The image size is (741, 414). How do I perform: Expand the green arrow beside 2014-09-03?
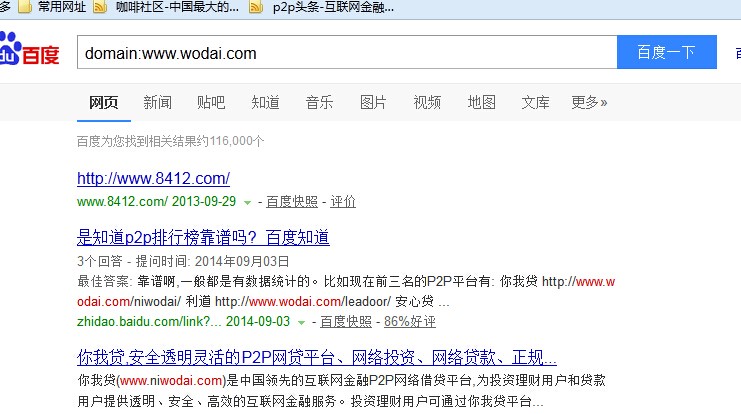coord(301,323)
